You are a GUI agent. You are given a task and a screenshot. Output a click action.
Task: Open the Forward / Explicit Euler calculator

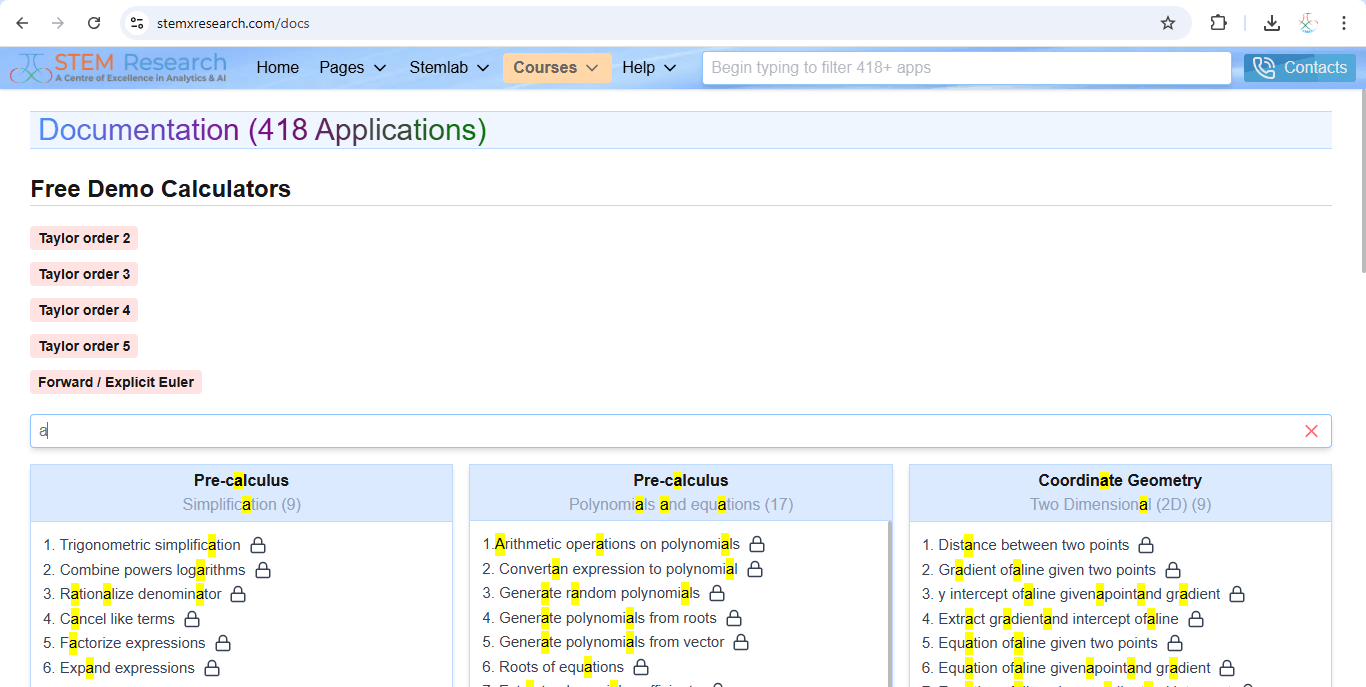click(x=115, y=382)
